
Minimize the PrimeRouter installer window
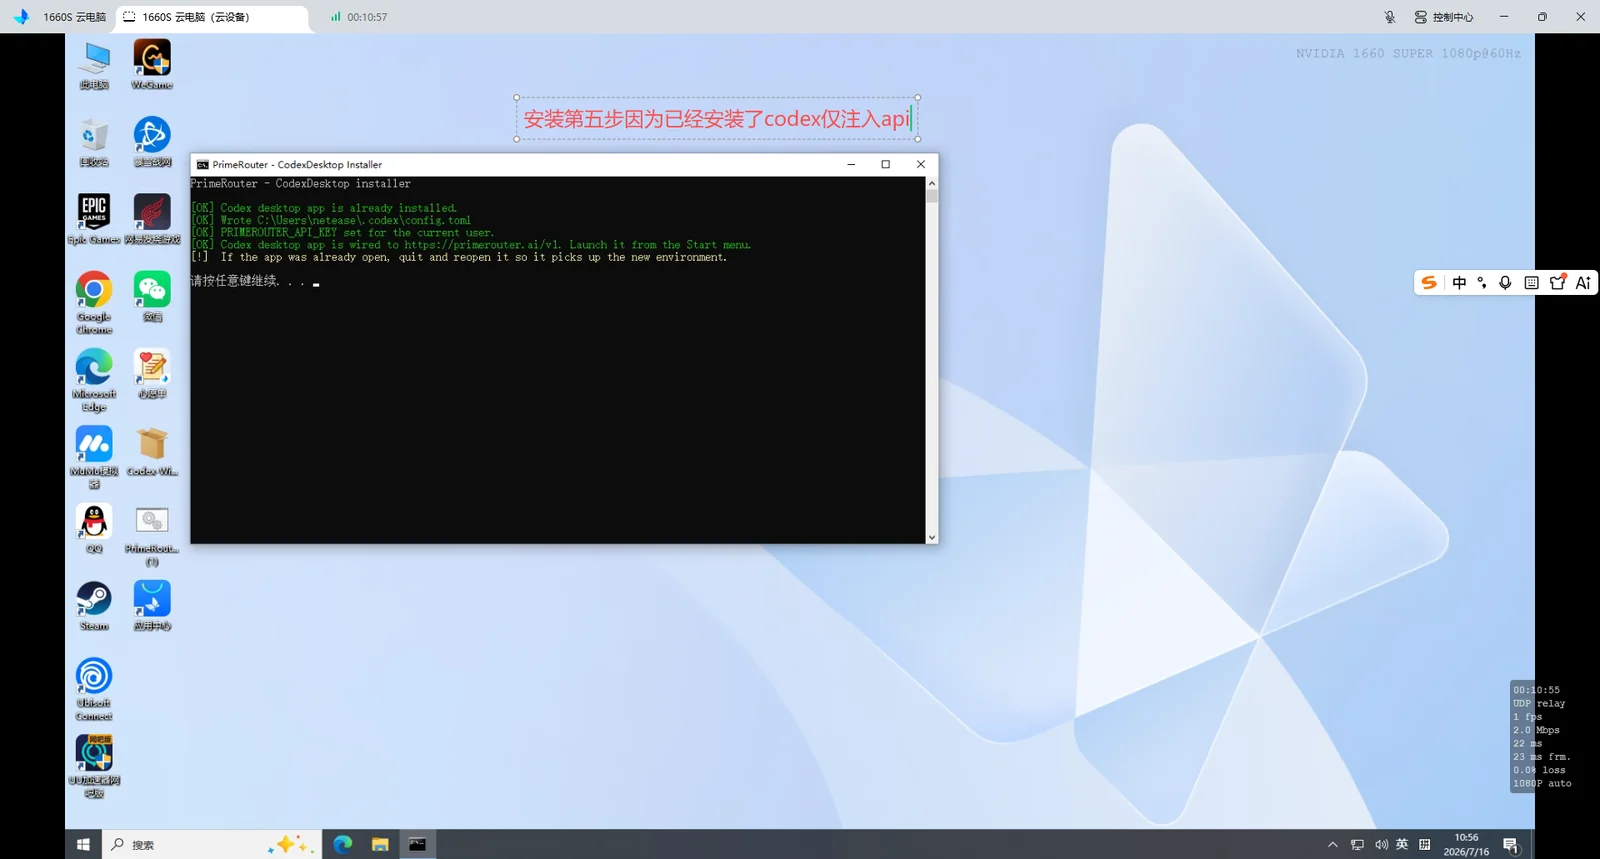click(x=851, y=164)
